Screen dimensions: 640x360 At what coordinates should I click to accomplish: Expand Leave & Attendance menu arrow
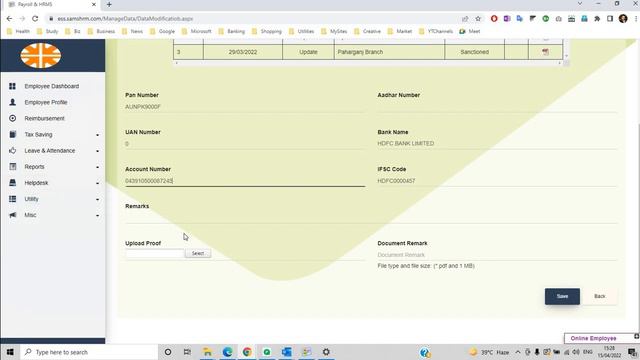click(98, 151)
